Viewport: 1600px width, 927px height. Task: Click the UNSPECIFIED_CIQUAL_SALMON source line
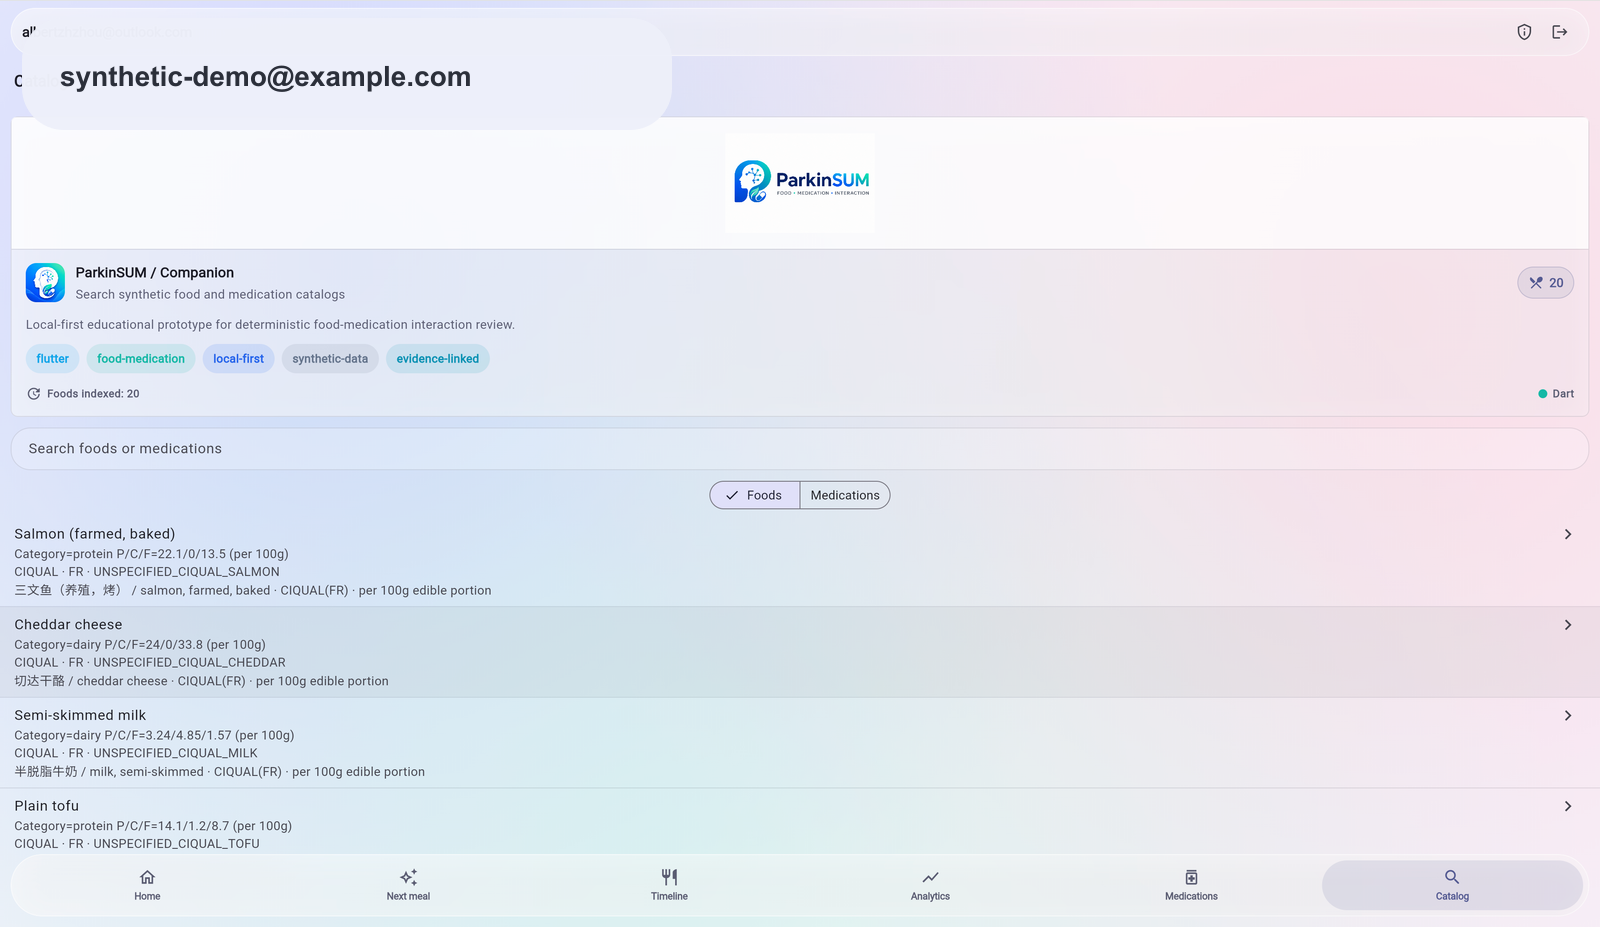pos(147,572)
